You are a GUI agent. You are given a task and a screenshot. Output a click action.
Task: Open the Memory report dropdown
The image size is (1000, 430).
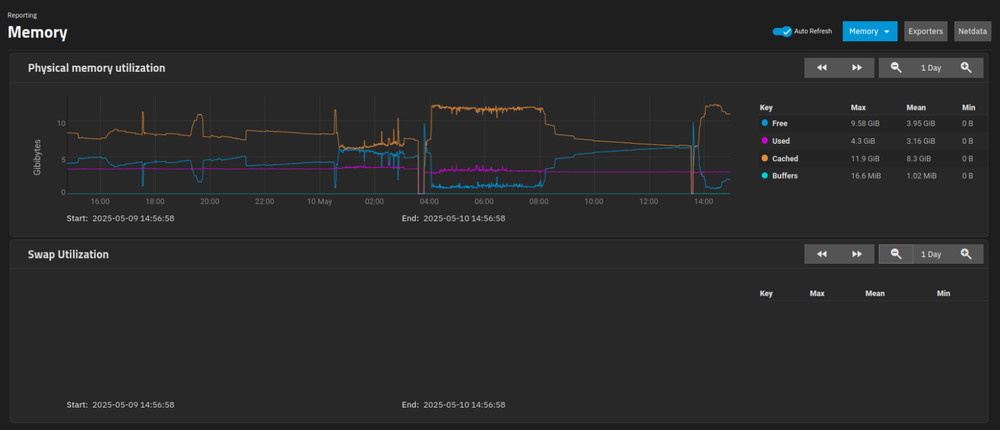[x=870, y=31]
